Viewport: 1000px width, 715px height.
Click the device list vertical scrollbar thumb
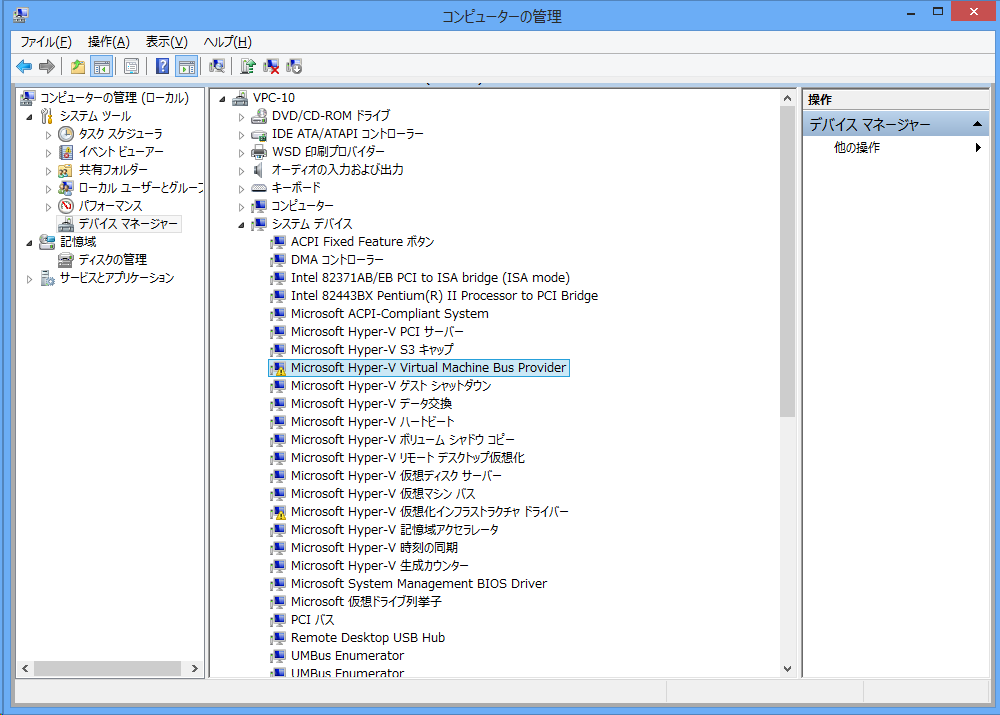point(788,262)
